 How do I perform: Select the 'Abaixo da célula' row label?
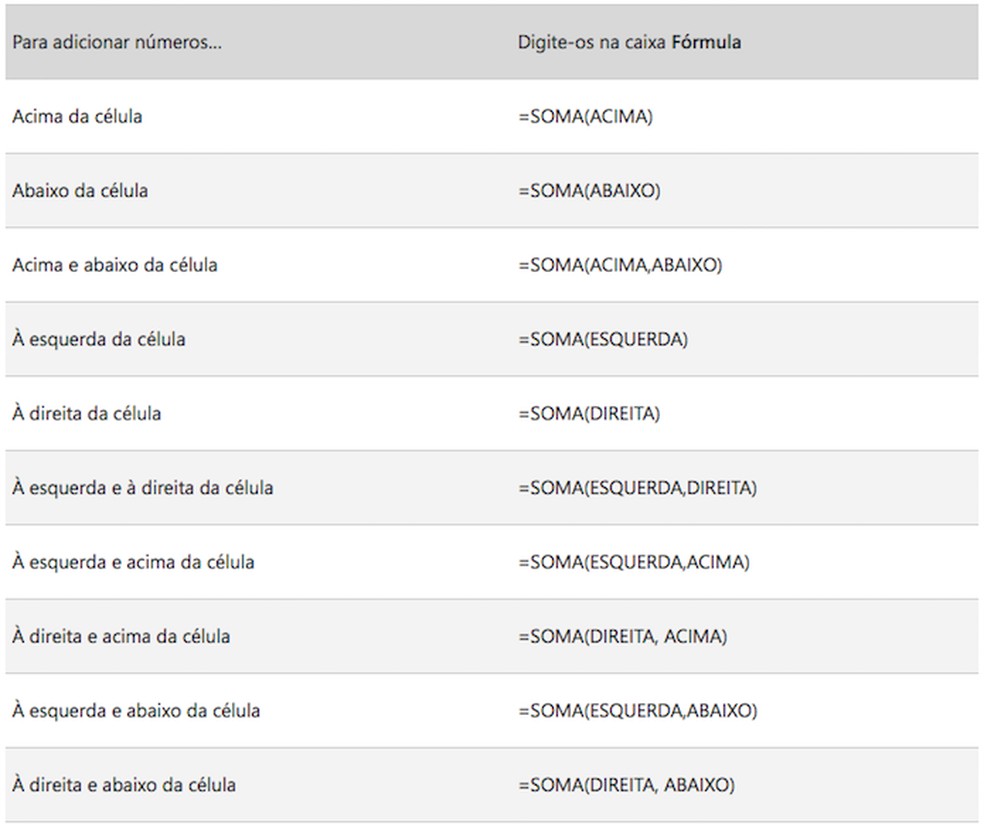point(80,191)
